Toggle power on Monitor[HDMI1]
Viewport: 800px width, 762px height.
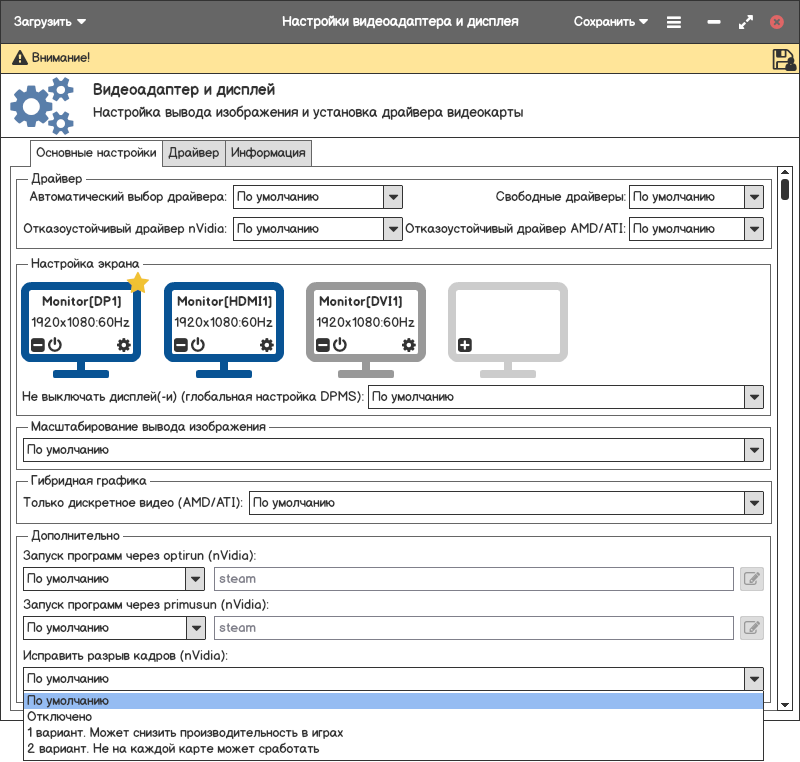[x=198, y=345]
